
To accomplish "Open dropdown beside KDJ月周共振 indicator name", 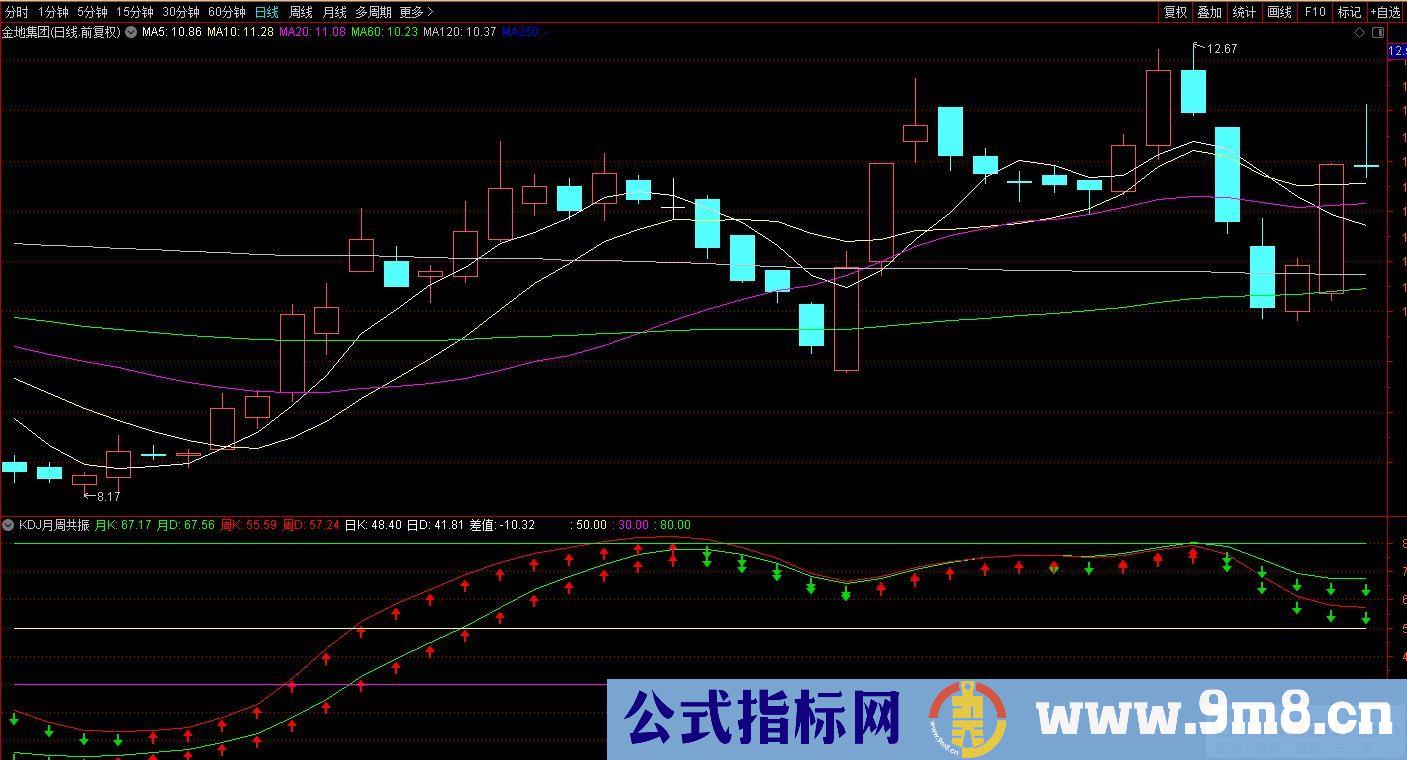I will point(9,525).
